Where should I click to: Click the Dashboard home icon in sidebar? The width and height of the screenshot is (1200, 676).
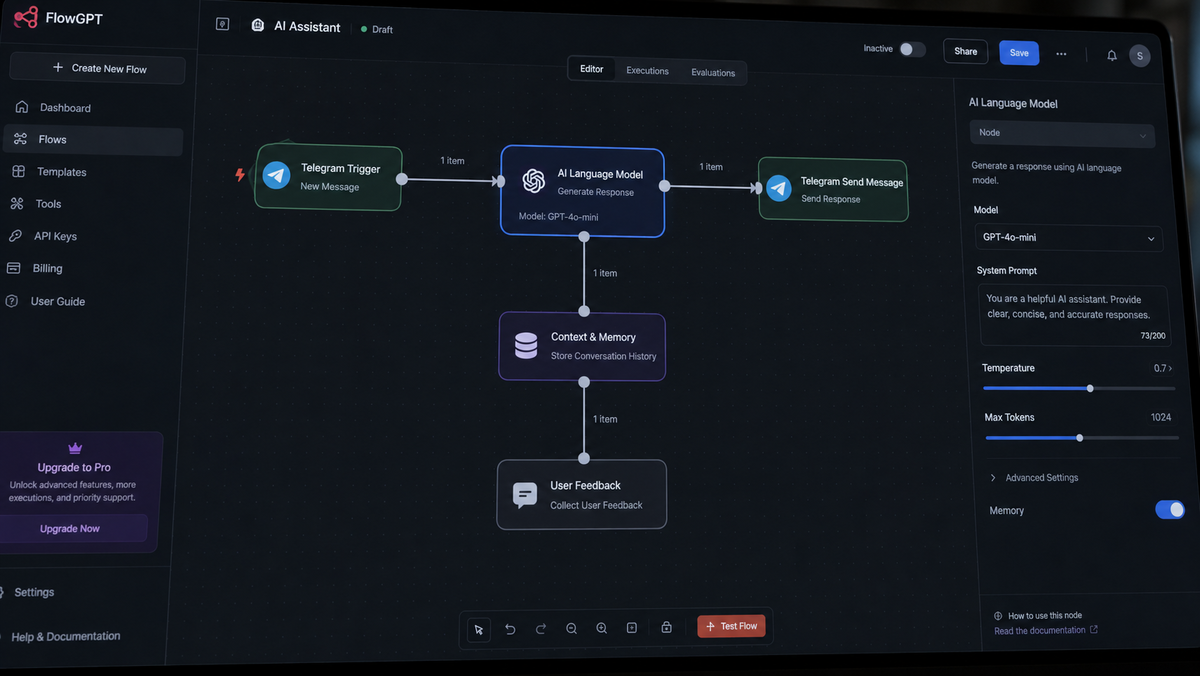(x=21, y=107)
